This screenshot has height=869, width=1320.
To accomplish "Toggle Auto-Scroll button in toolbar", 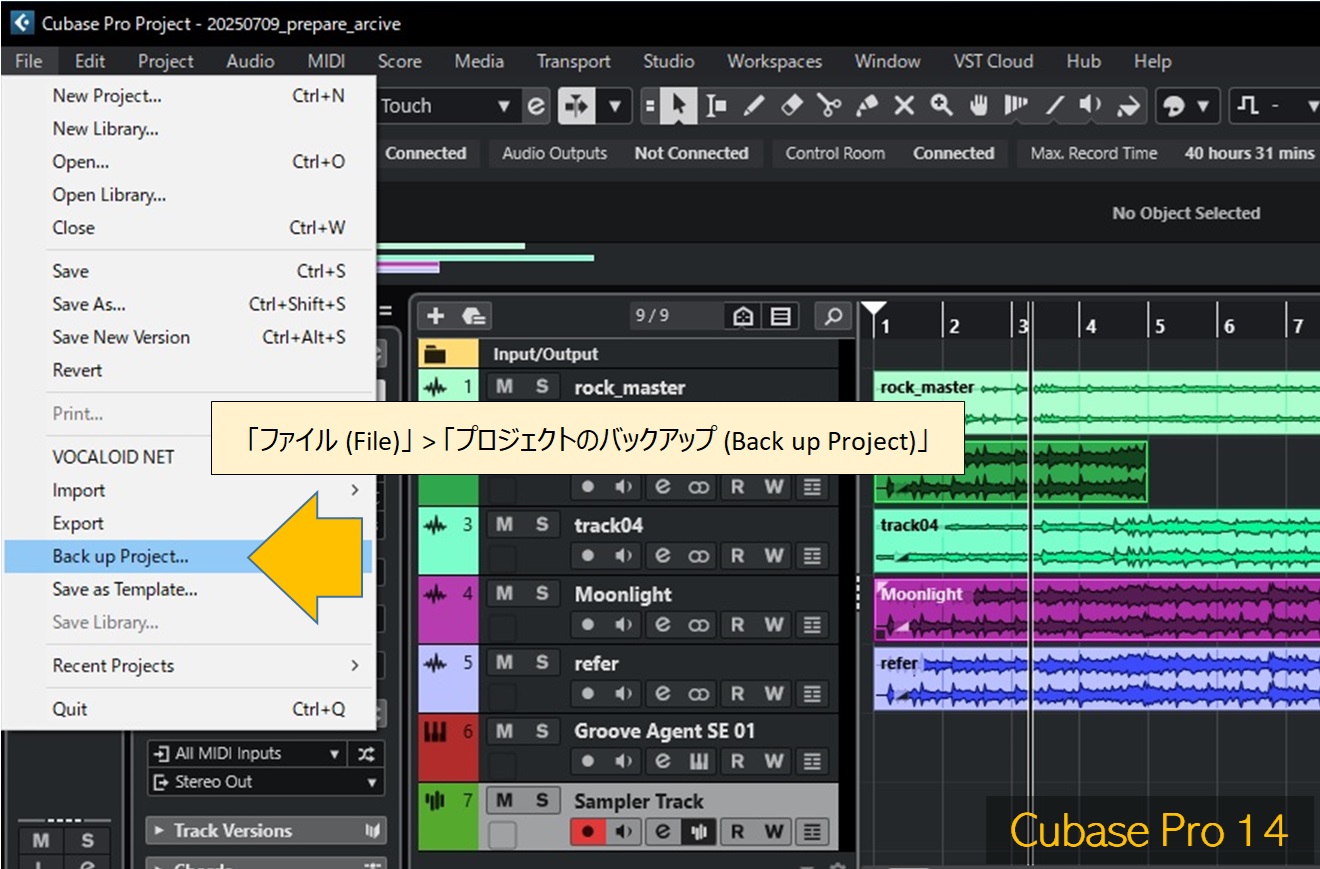I will click(576, 106).
